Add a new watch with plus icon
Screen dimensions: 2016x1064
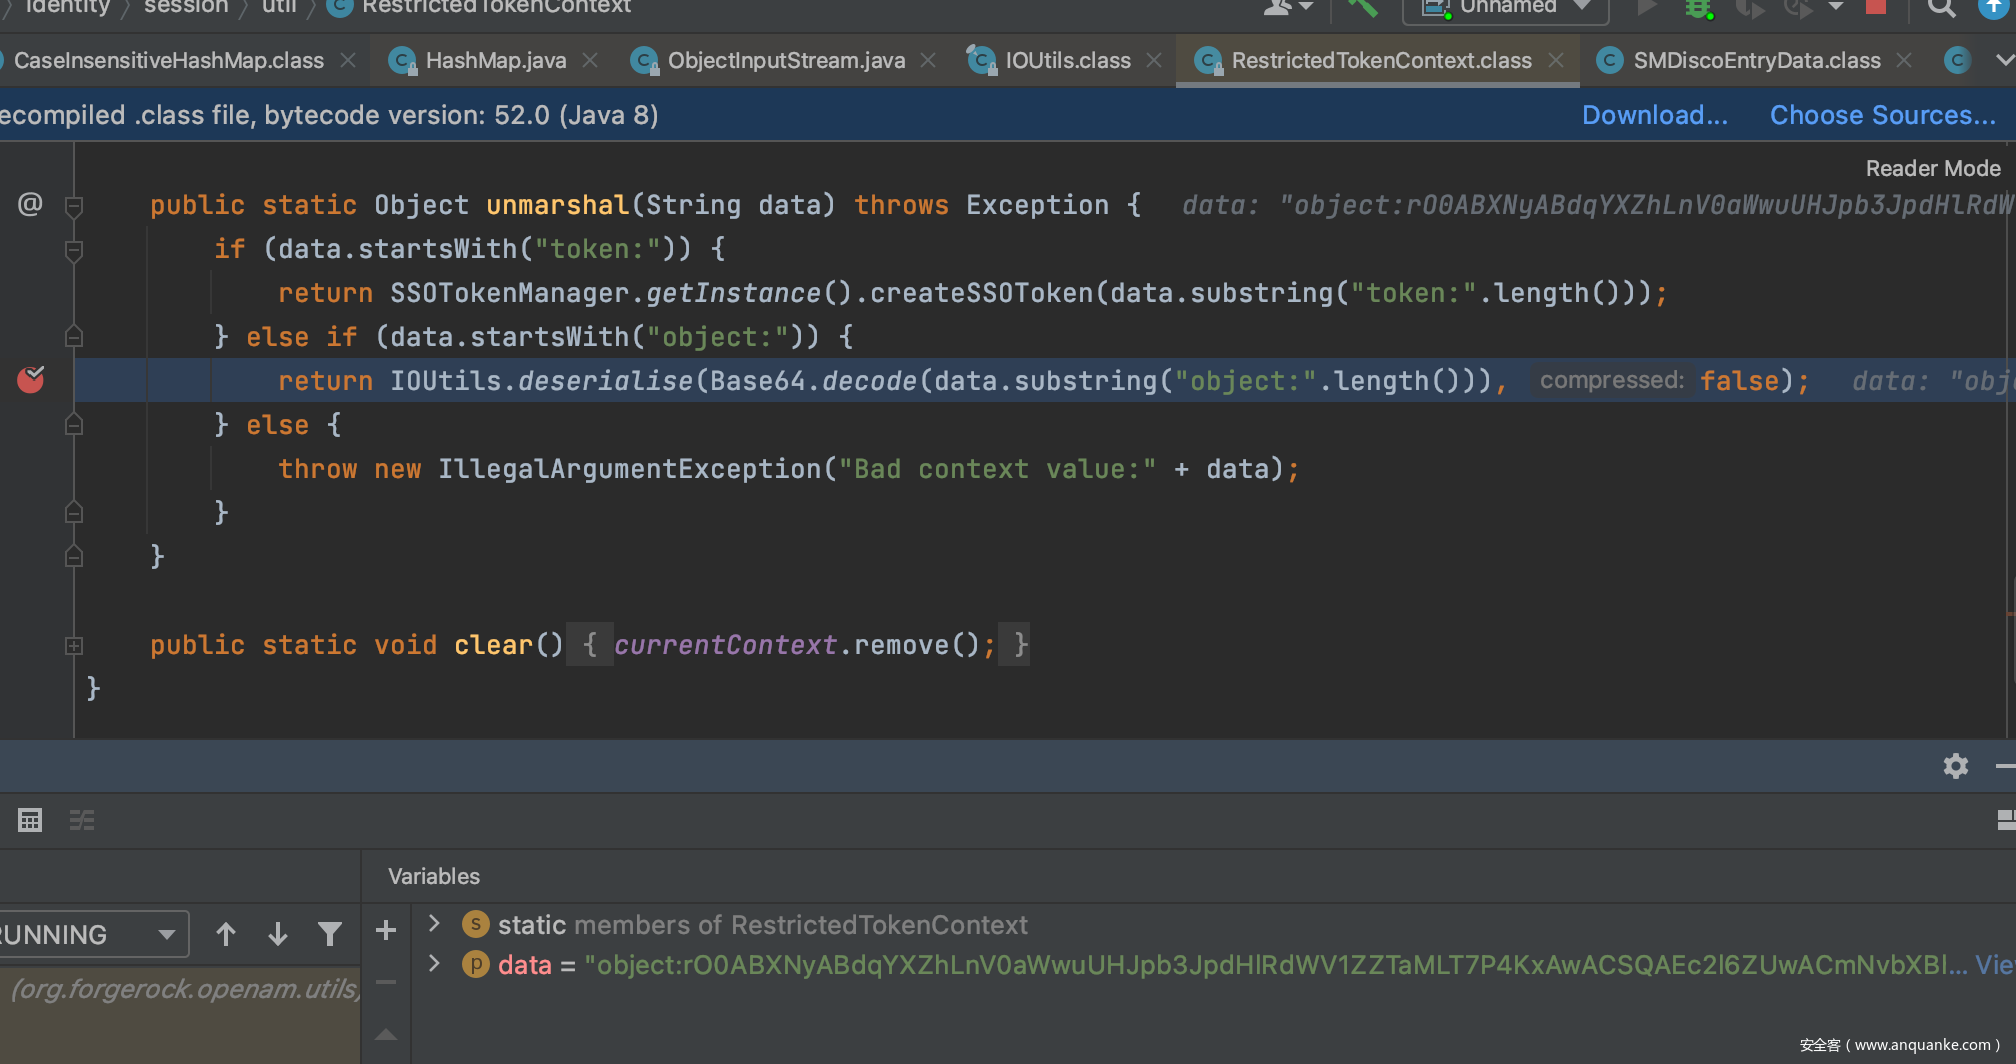tap(386, 931)
